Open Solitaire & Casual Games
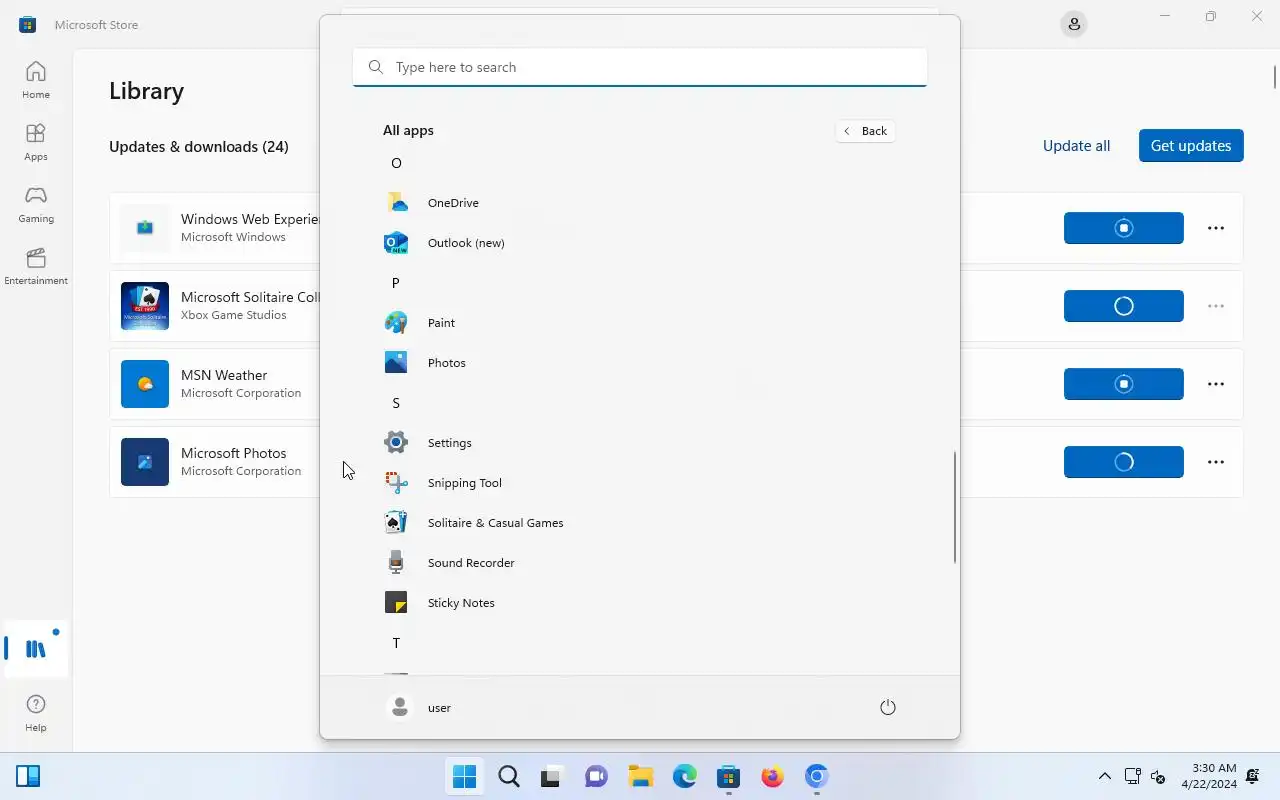This screenshot has height=800, width=1280. 638,523
